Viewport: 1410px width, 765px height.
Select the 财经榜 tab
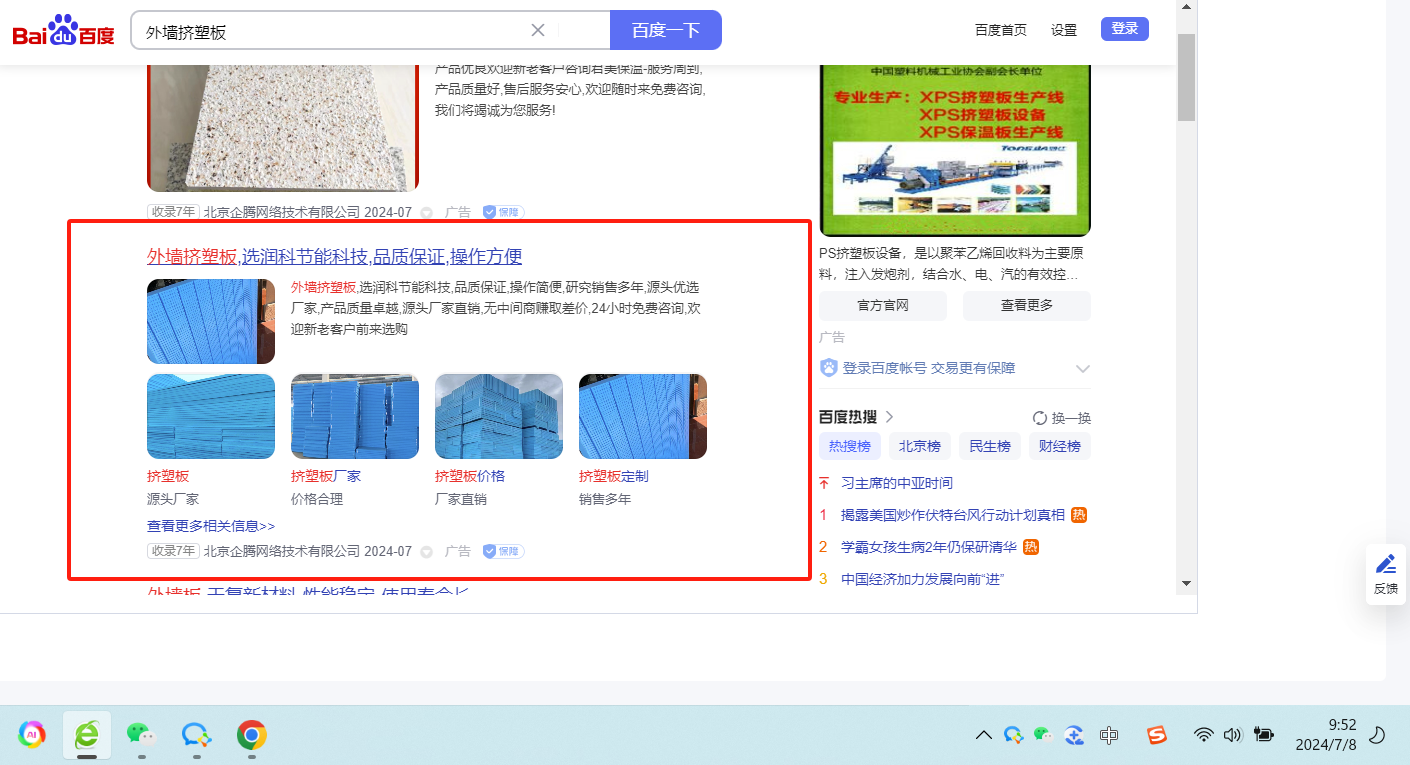1060,446
